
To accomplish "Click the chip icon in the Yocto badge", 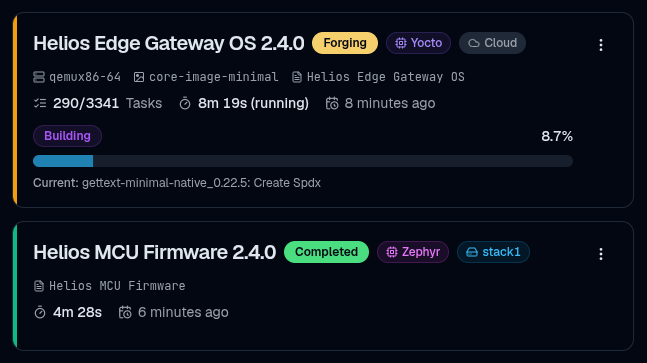I will tap(401, 43).
